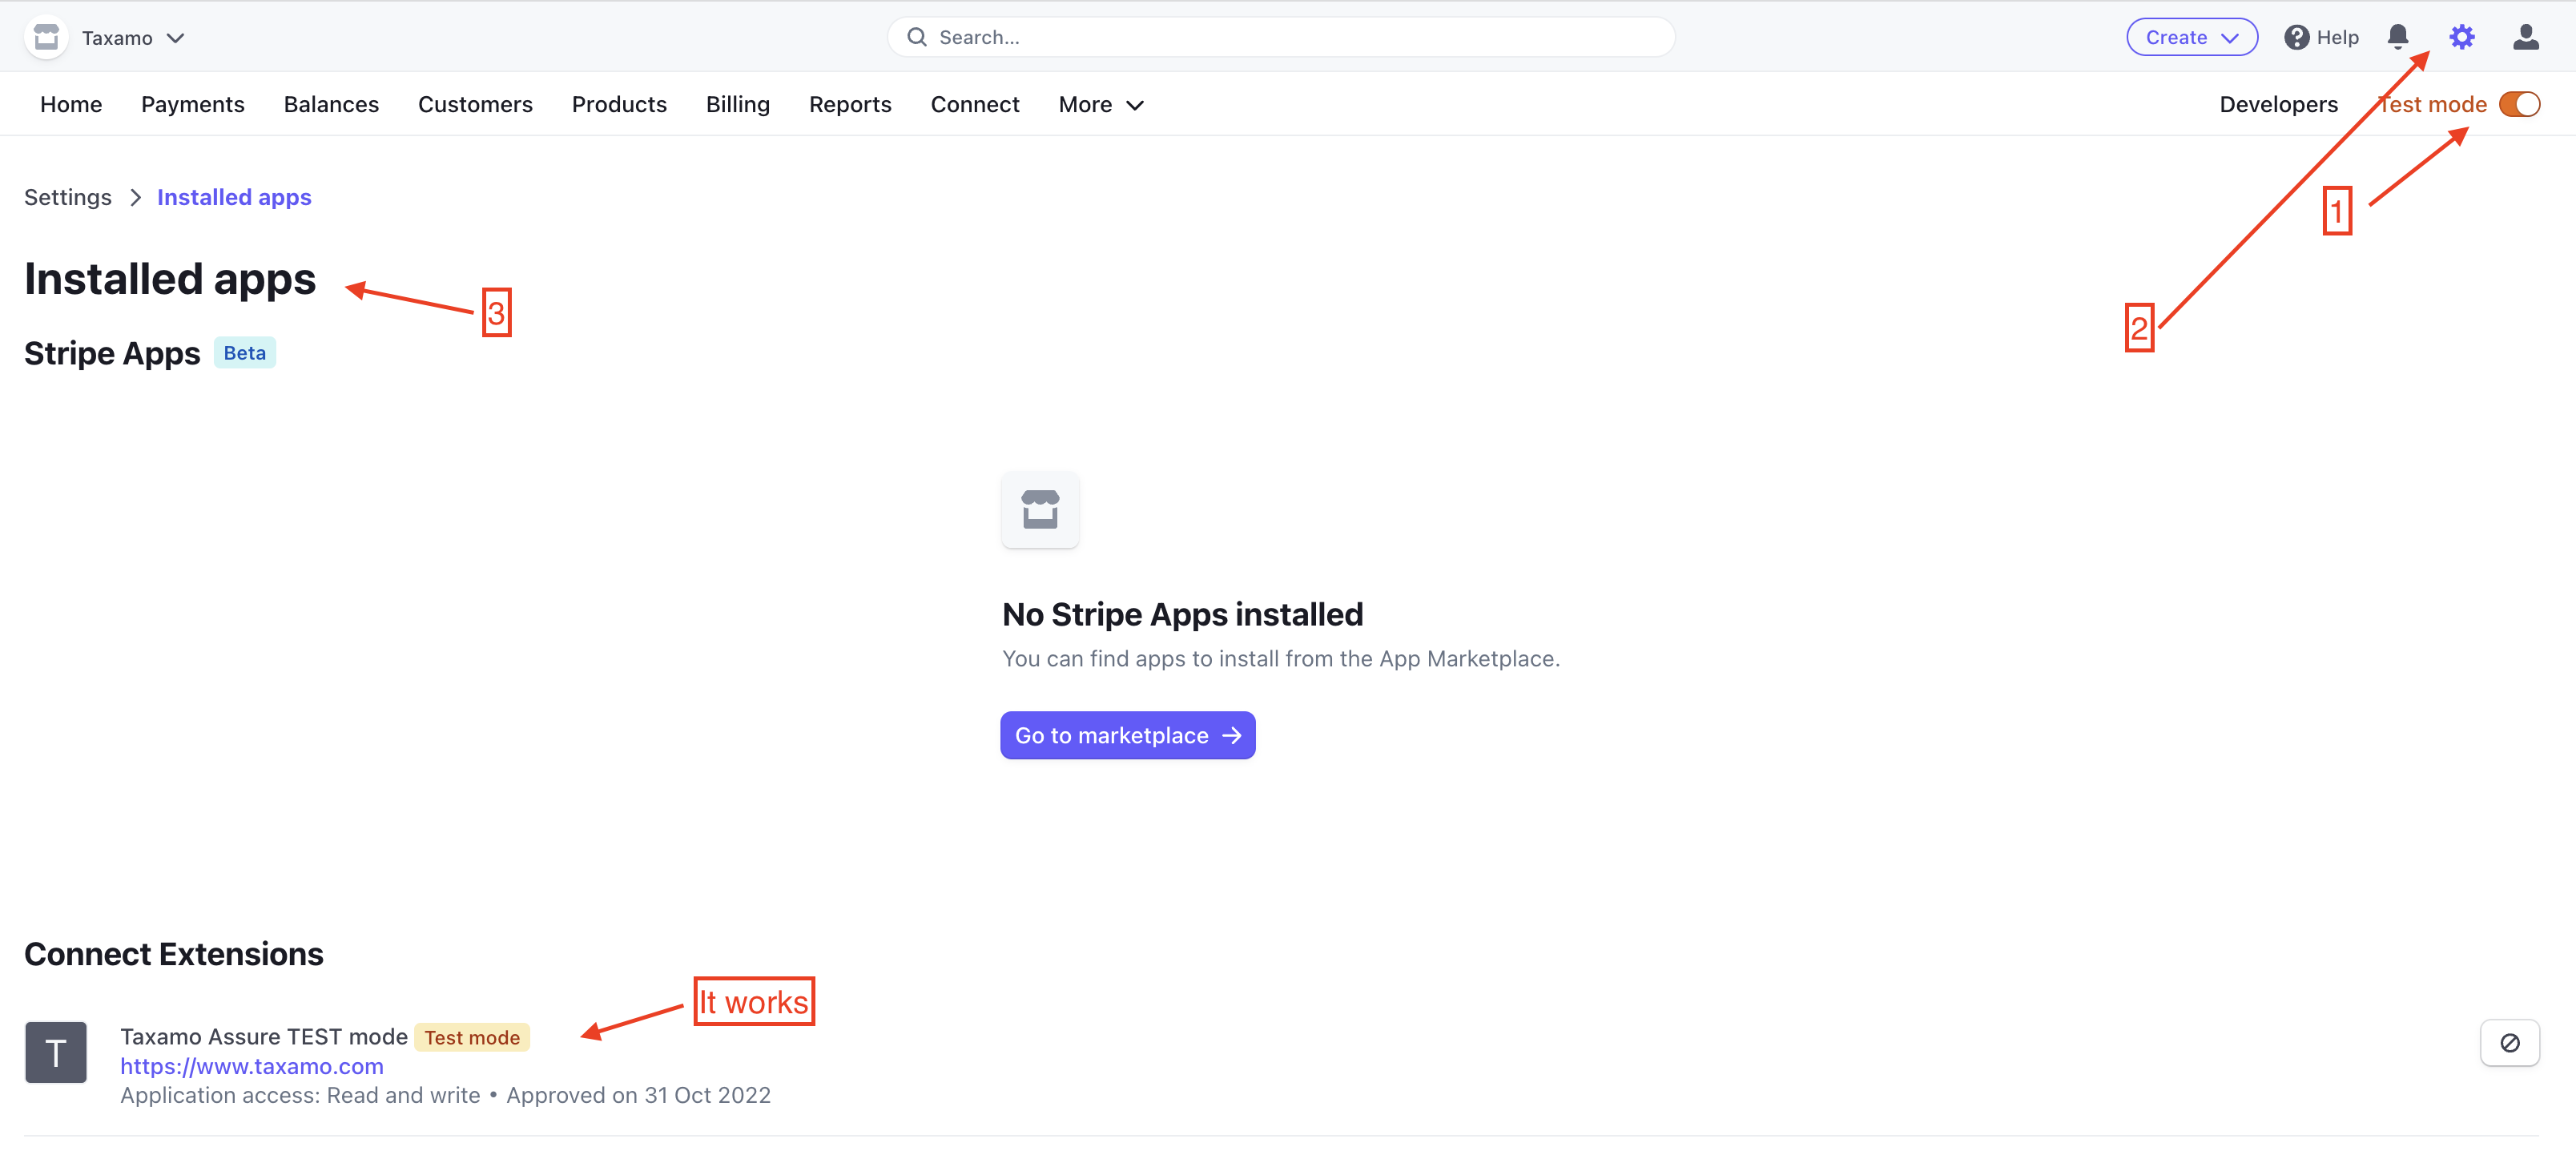
Task: Open settings via the gear icon
Action: tap(2461, 37)
